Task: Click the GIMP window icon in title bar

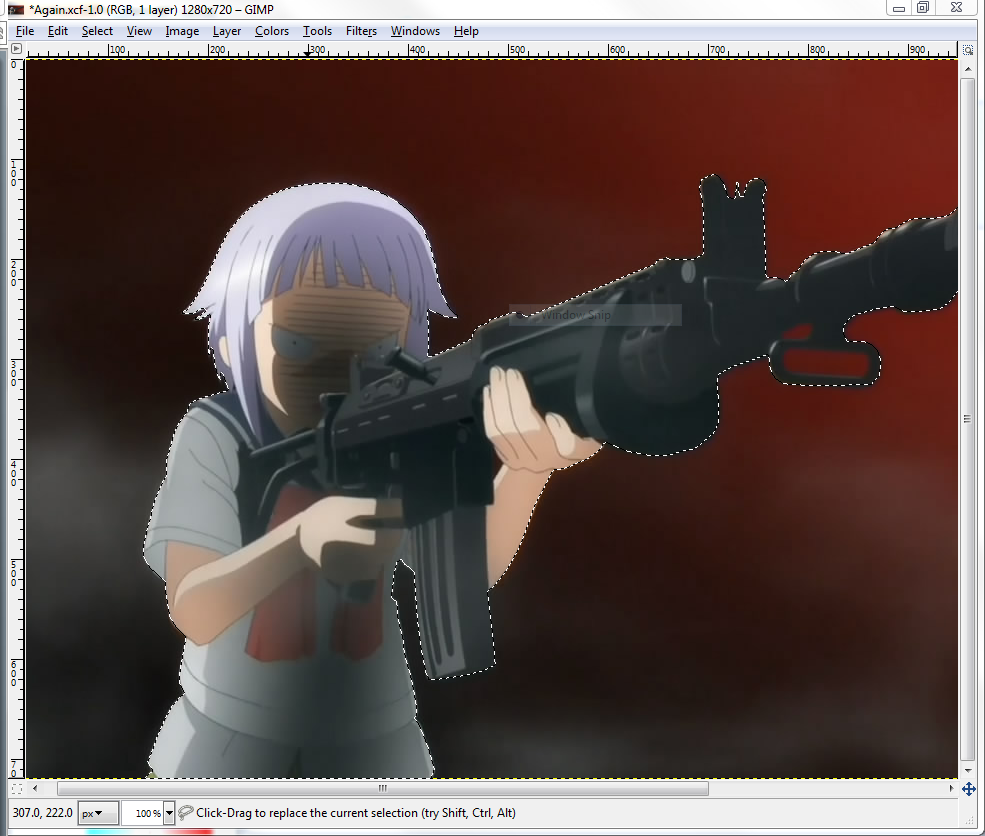Action: point(16,9)
